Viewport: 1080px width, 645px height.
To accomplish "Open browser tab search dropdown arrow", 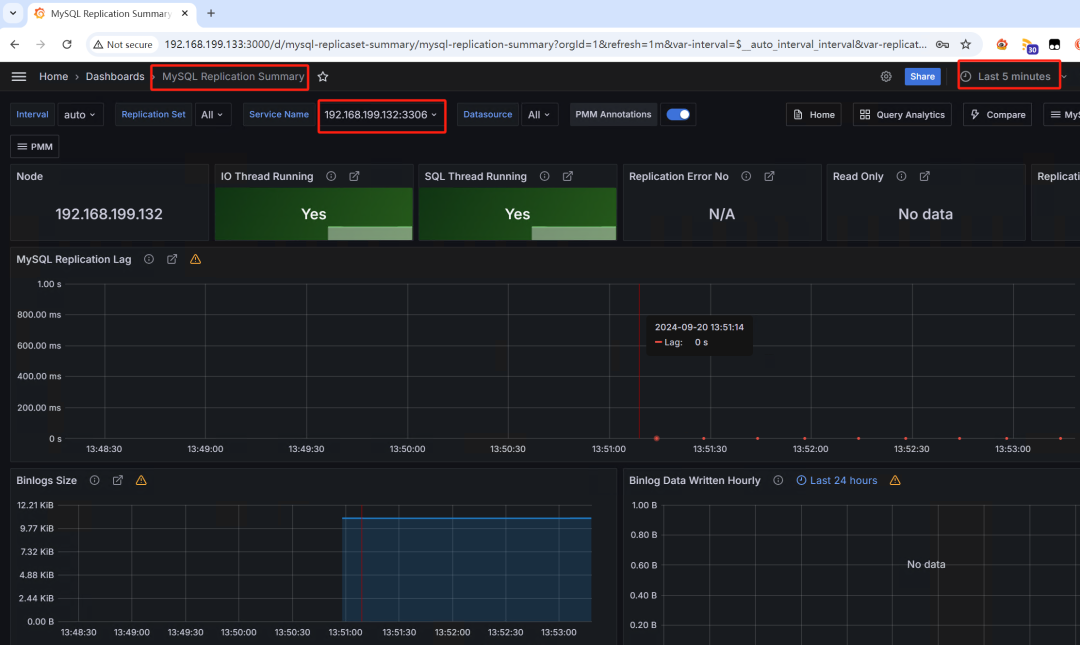I will (x=12, y=13).
